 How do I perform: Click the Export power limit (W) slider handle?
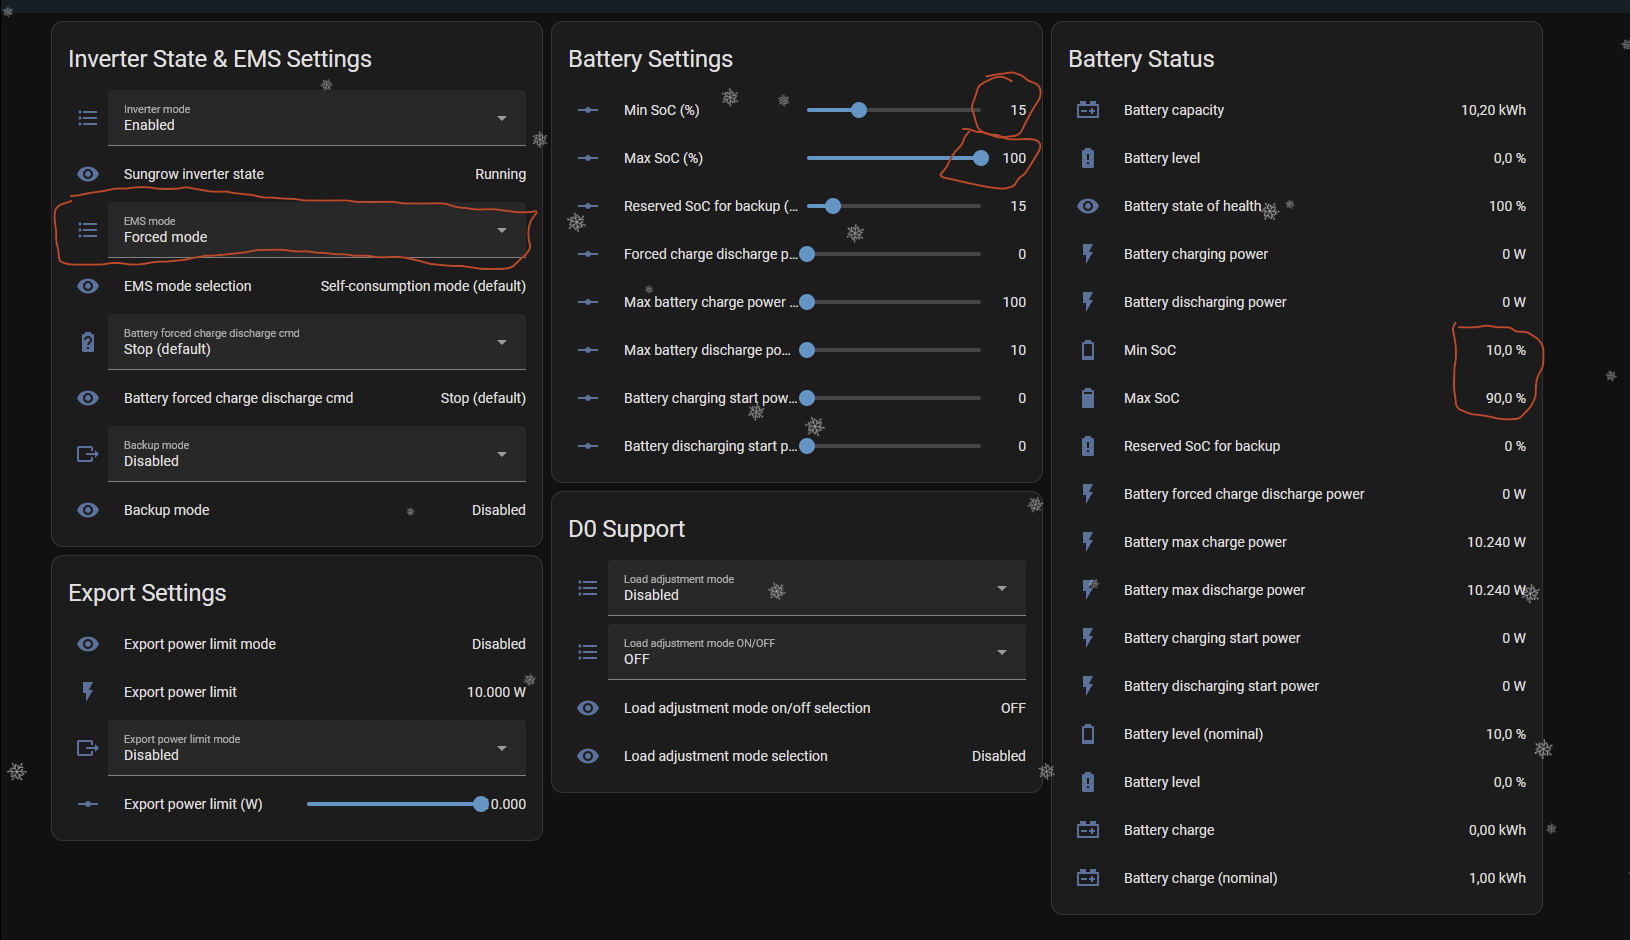tap(481, 804)
